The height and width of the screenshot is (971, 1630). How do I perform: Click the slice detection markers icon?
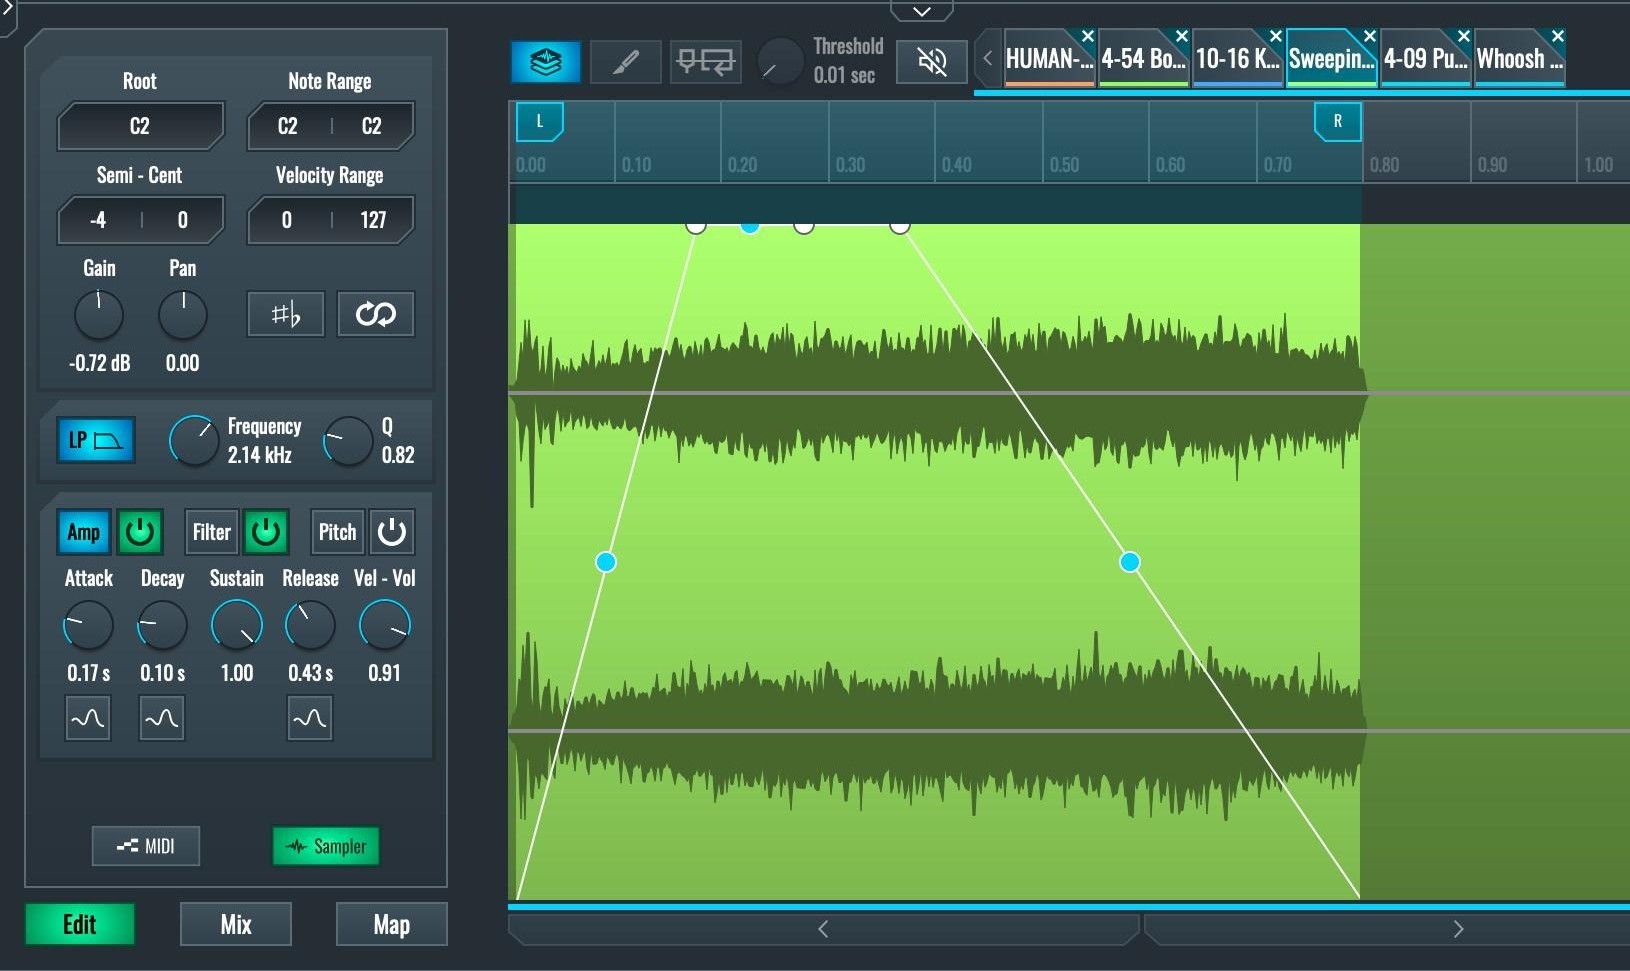click(705, 62)
